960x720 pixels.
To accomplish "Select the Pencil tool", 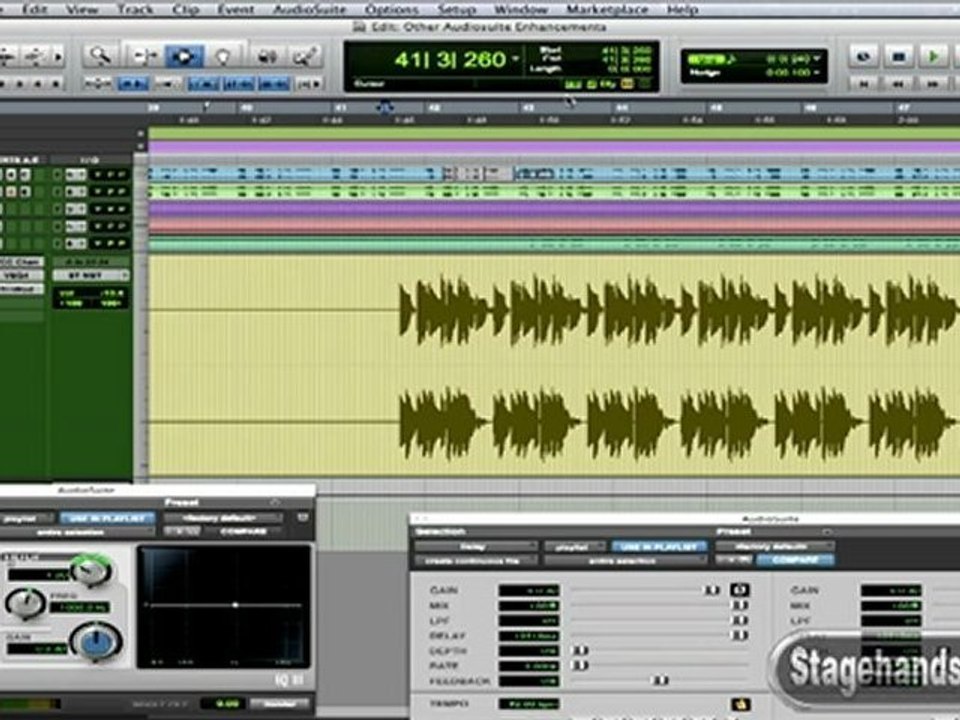I will 304,56.
